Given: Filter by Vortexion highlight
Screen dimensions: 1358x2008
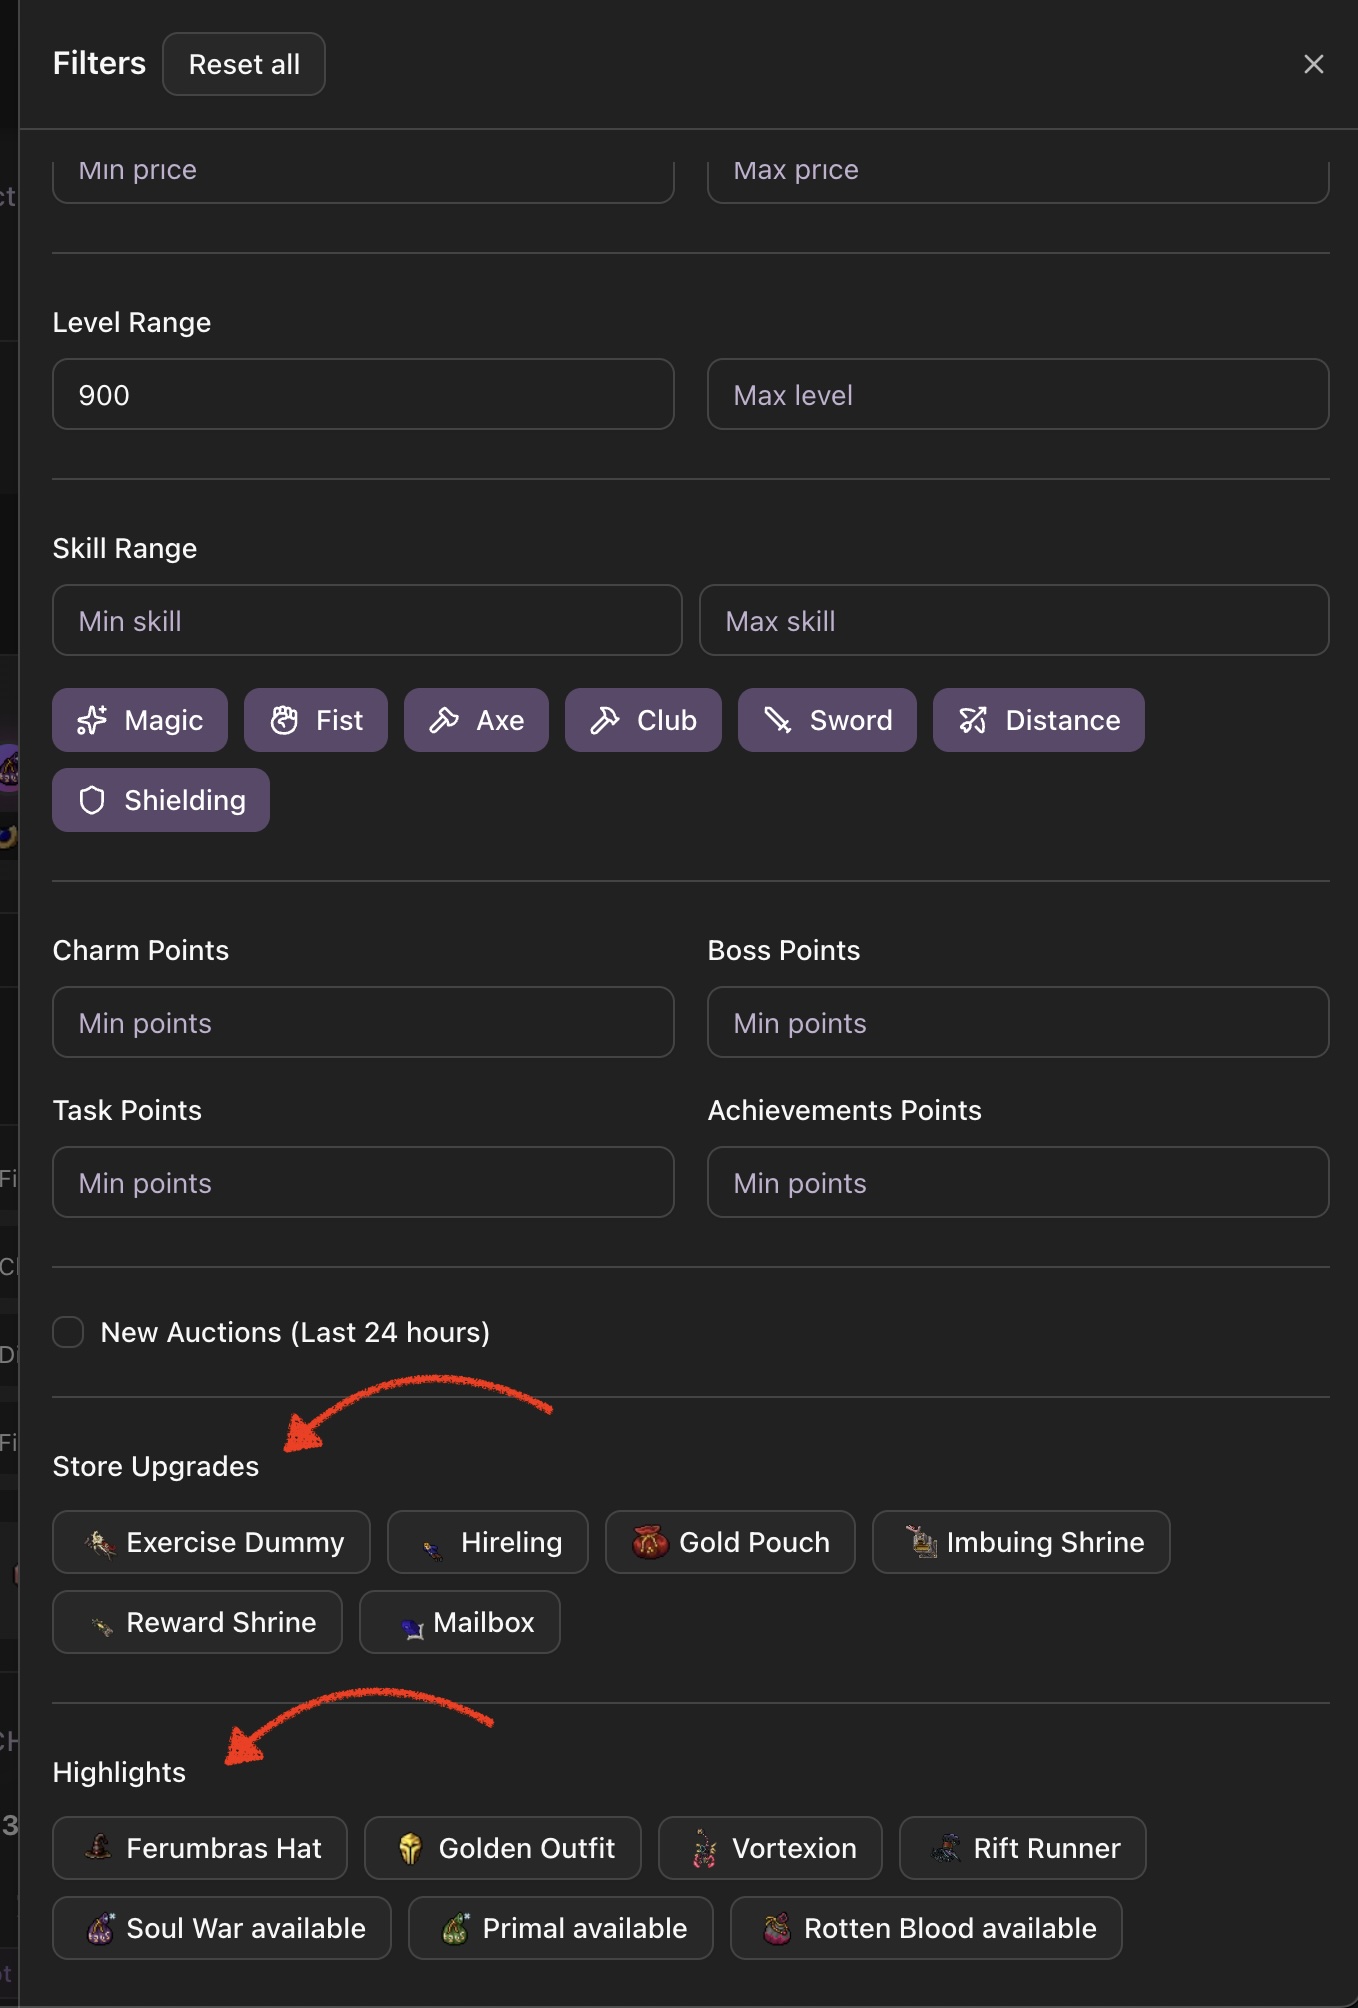Looking at the screenshot, I should [x=770, y=1848].
